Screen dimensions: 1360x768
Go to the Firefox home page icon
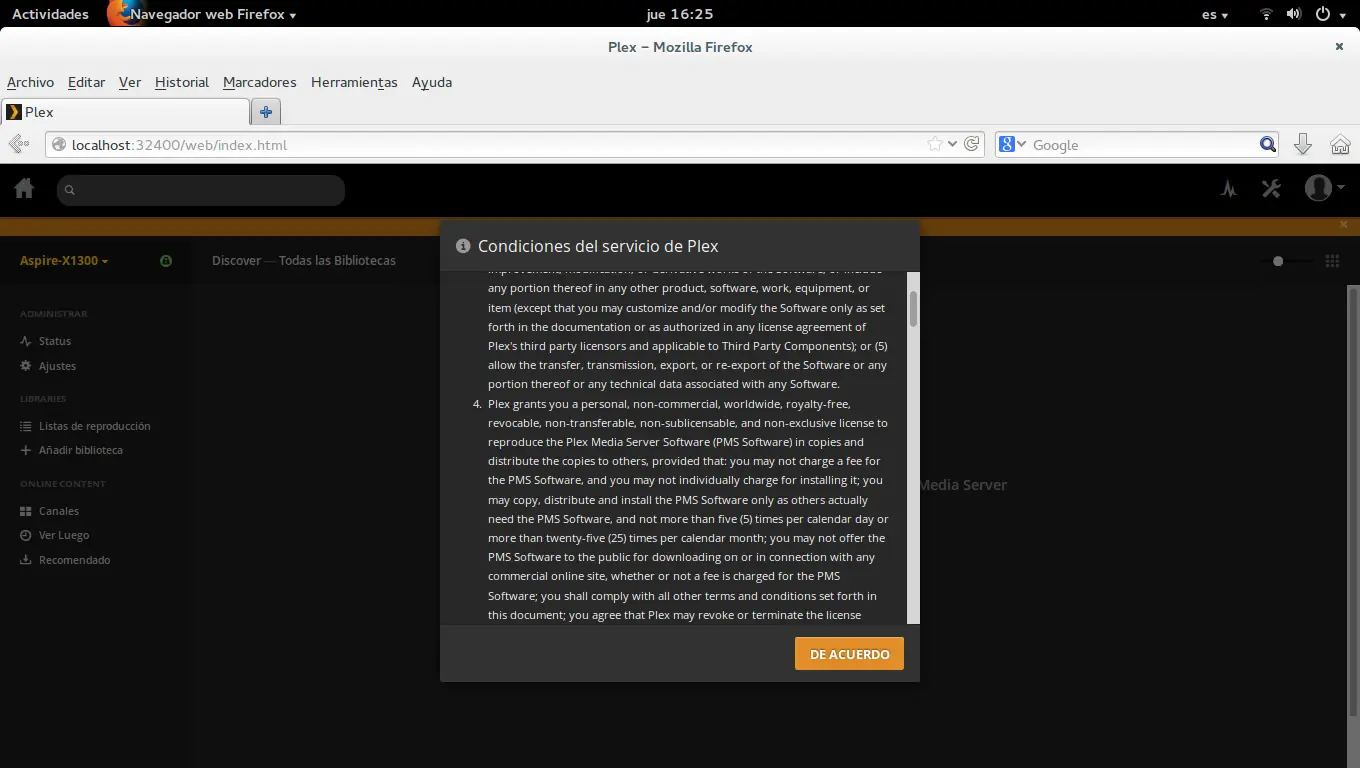[1340, 145]
